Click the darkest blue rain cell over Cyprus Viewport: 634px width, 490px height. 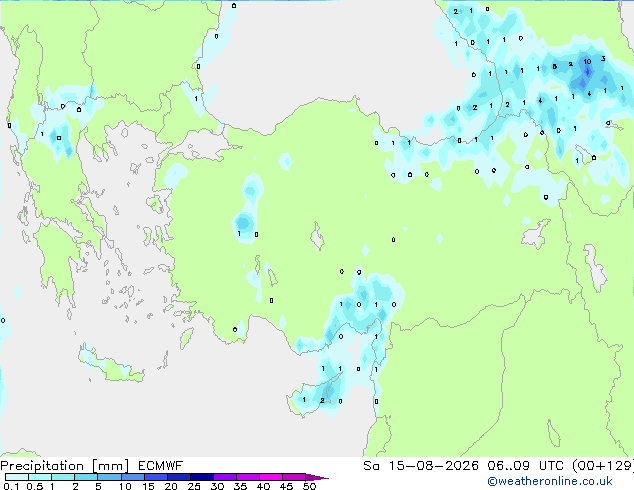pyautogui.click(x=330, y=391)
